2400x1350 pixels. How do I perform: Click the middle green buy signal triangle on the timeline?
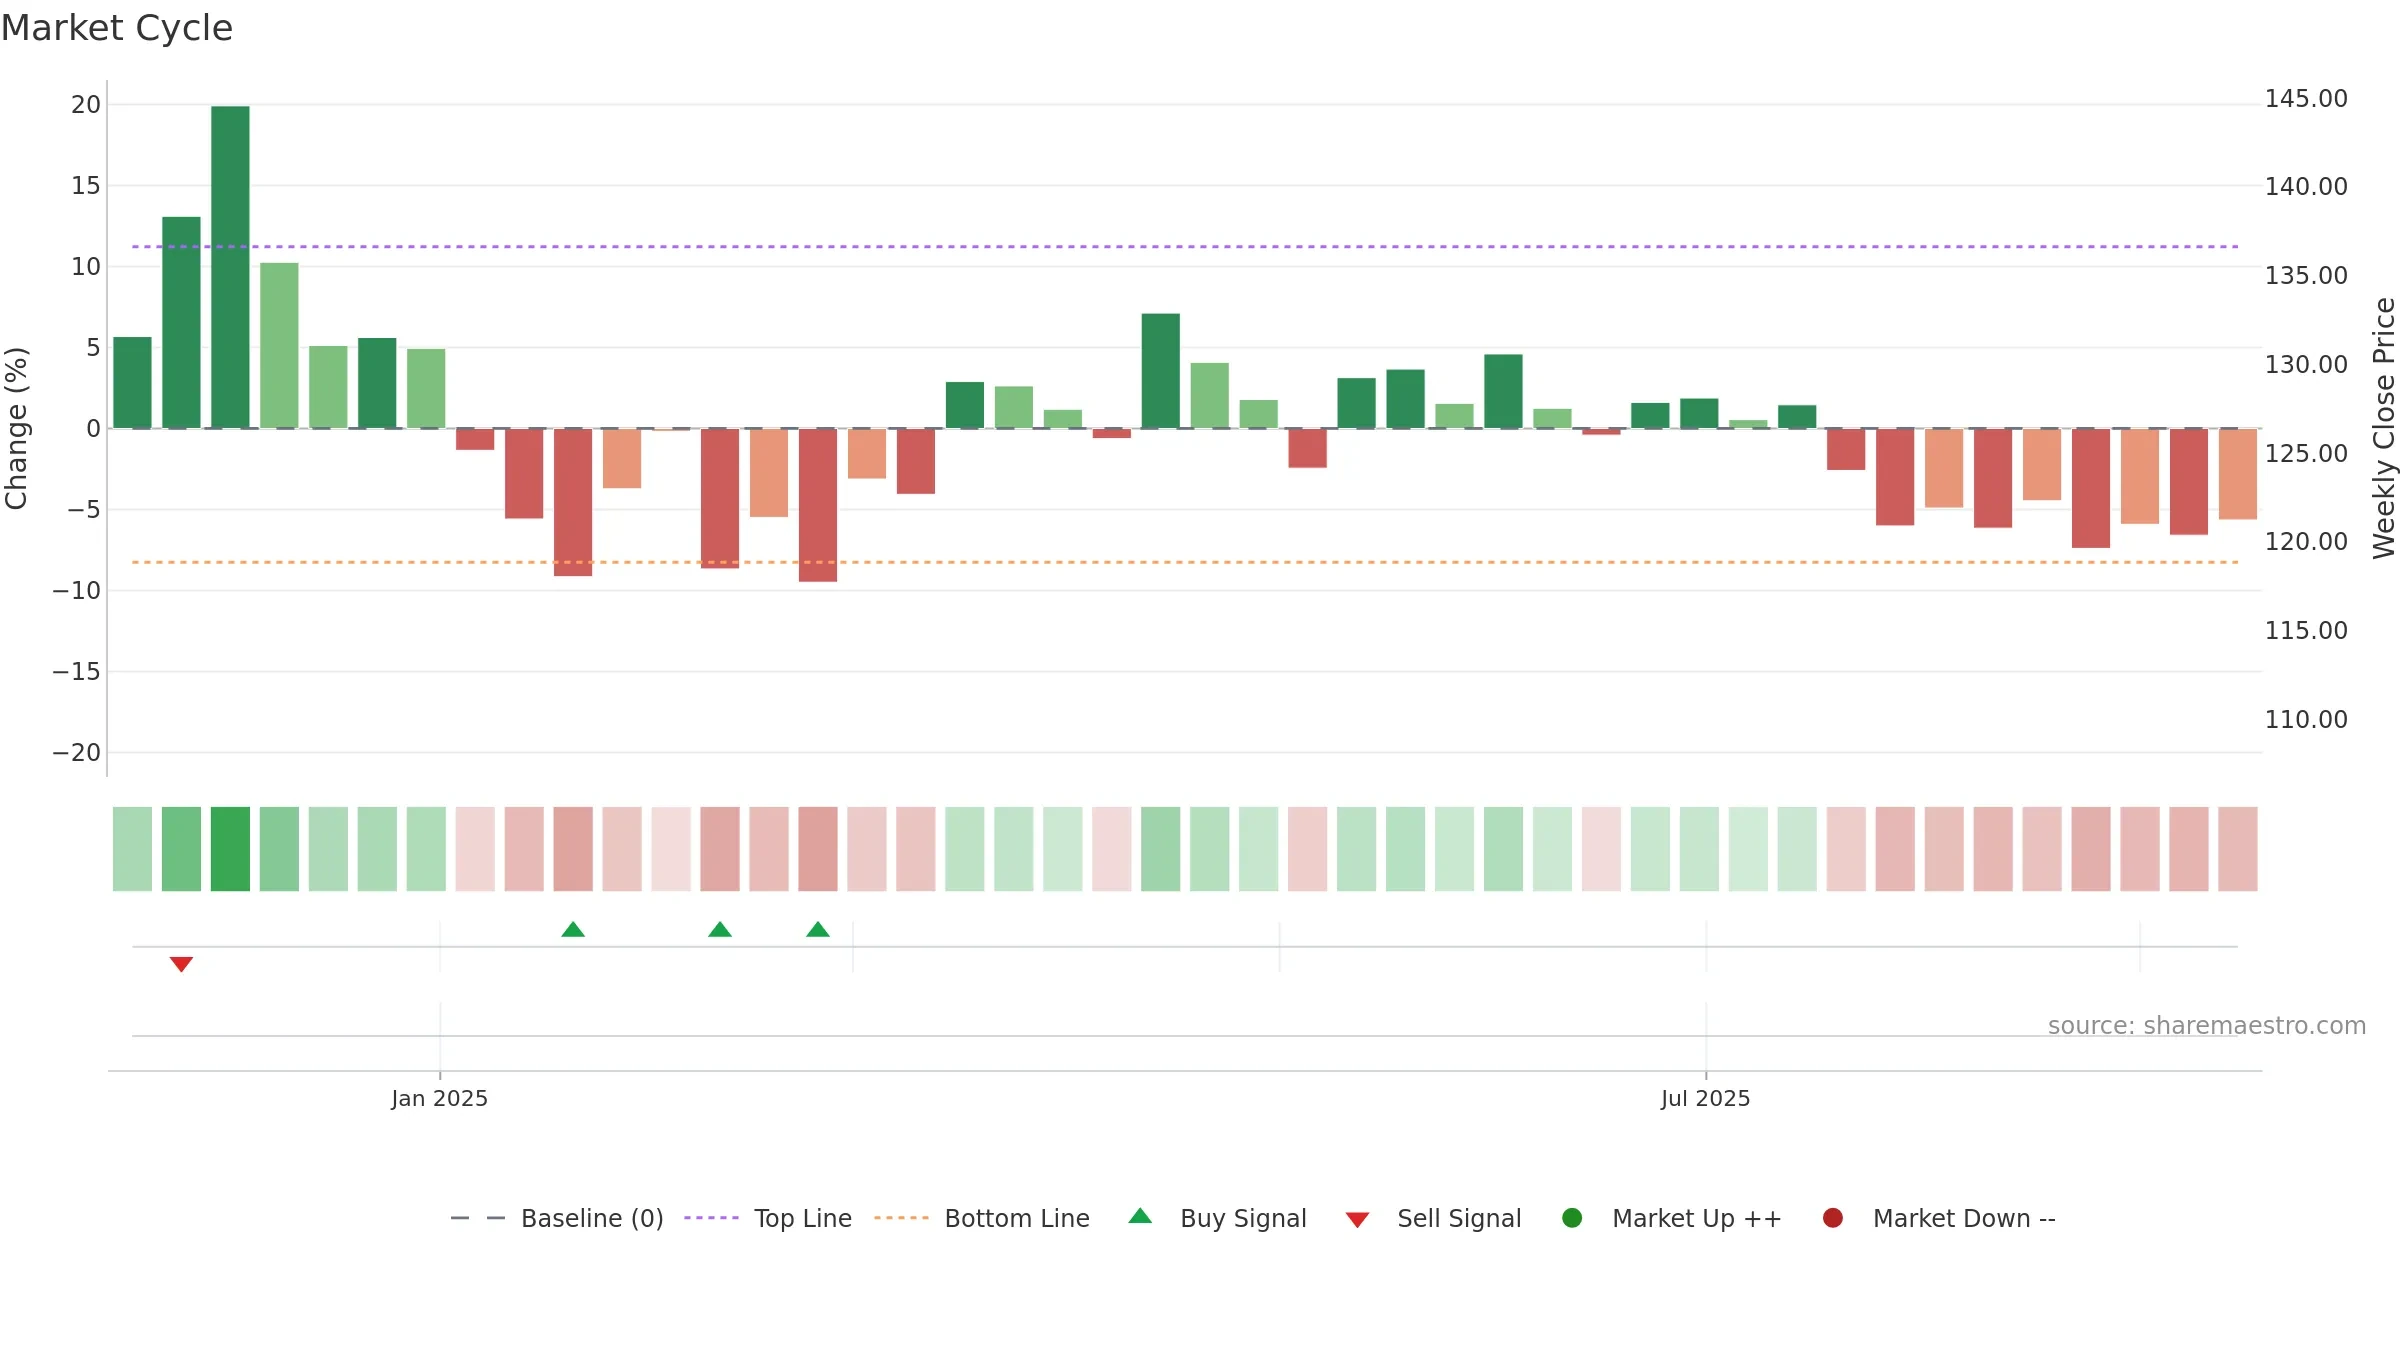720,929
